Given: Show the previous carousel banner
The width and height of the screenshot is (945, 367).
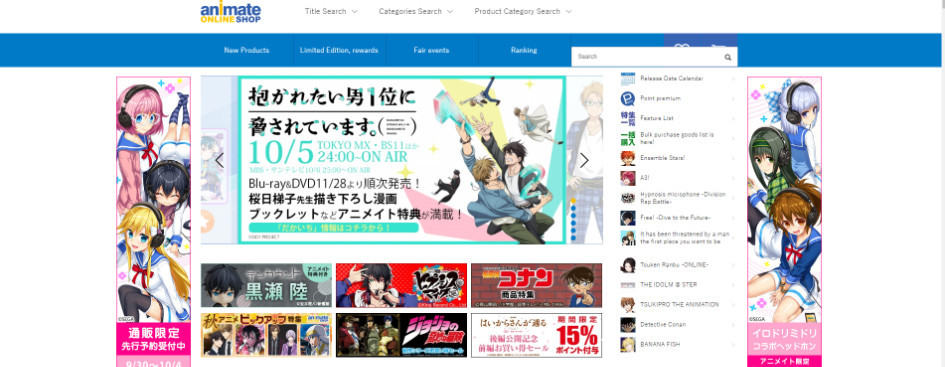Looking at the screenshot, I should 219,160.
